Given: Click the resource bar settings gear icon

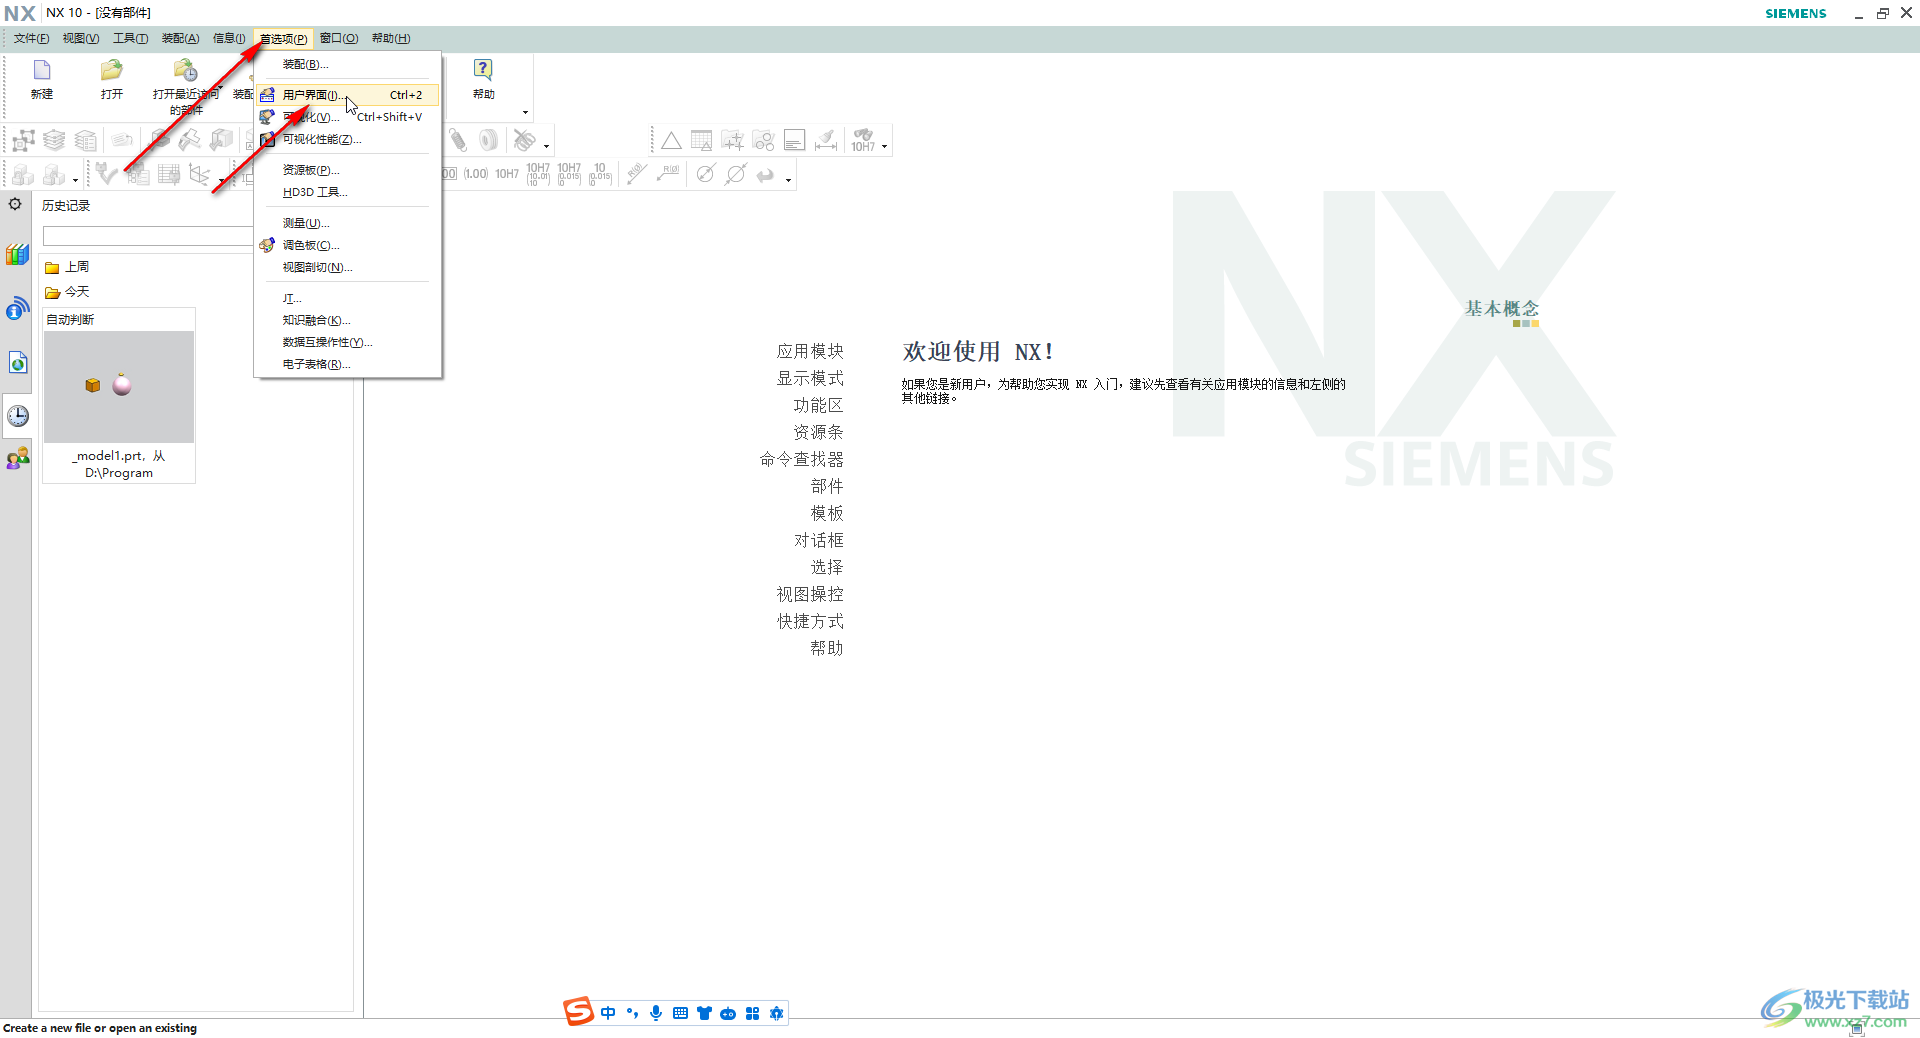Looking at the screenshot, I should (x=15, y=204).
